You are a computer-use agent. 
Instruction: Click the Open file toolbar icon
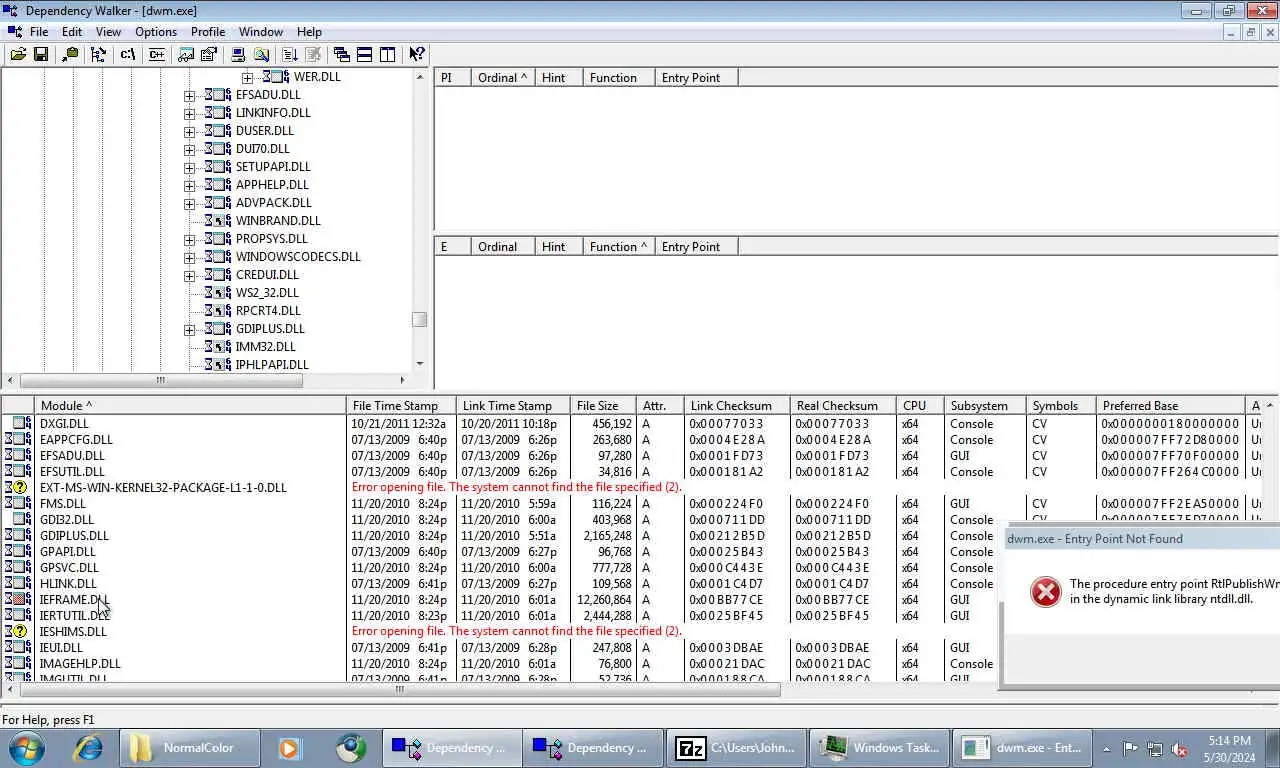click(x=18, y=55)
